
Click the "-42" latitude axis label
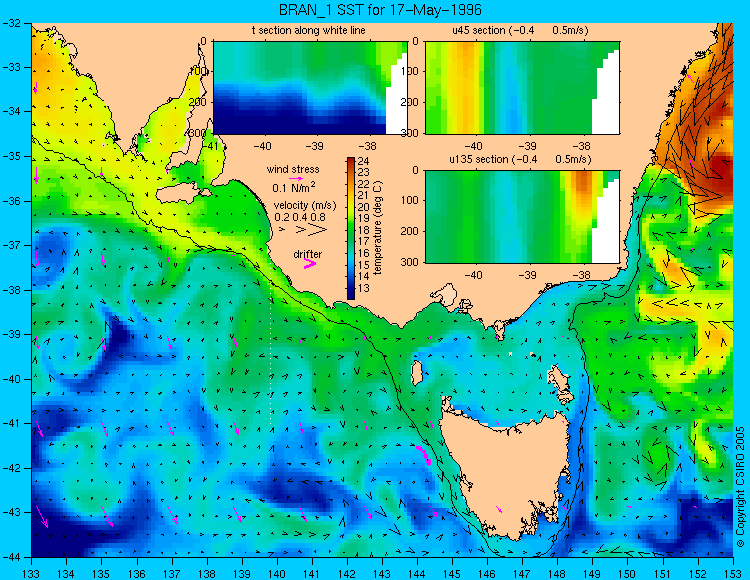point(10,468)
